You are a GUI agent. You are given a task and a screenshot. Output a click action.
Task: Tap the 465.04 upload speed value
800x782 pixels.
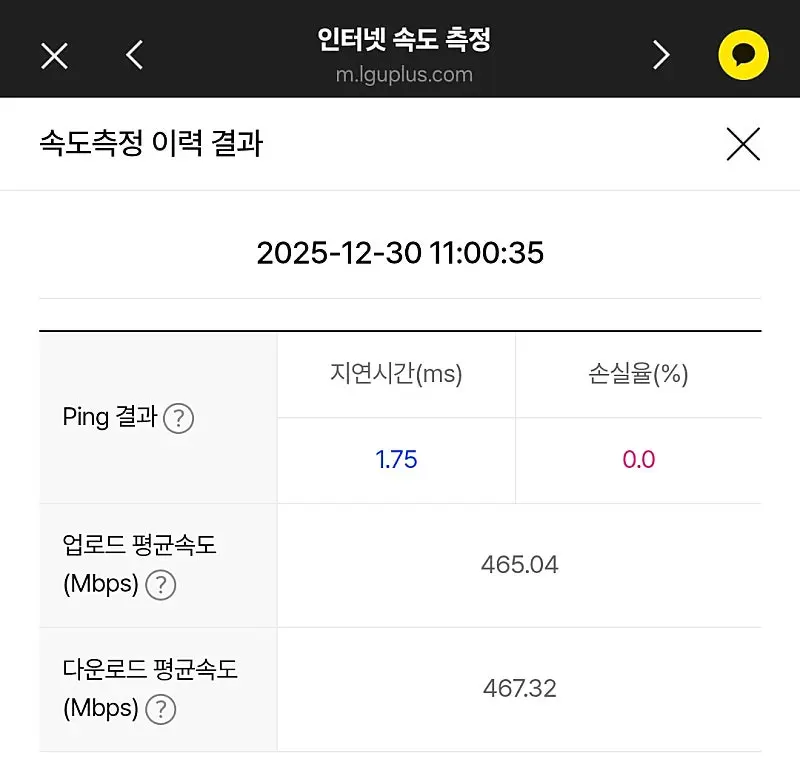point(519,565)
